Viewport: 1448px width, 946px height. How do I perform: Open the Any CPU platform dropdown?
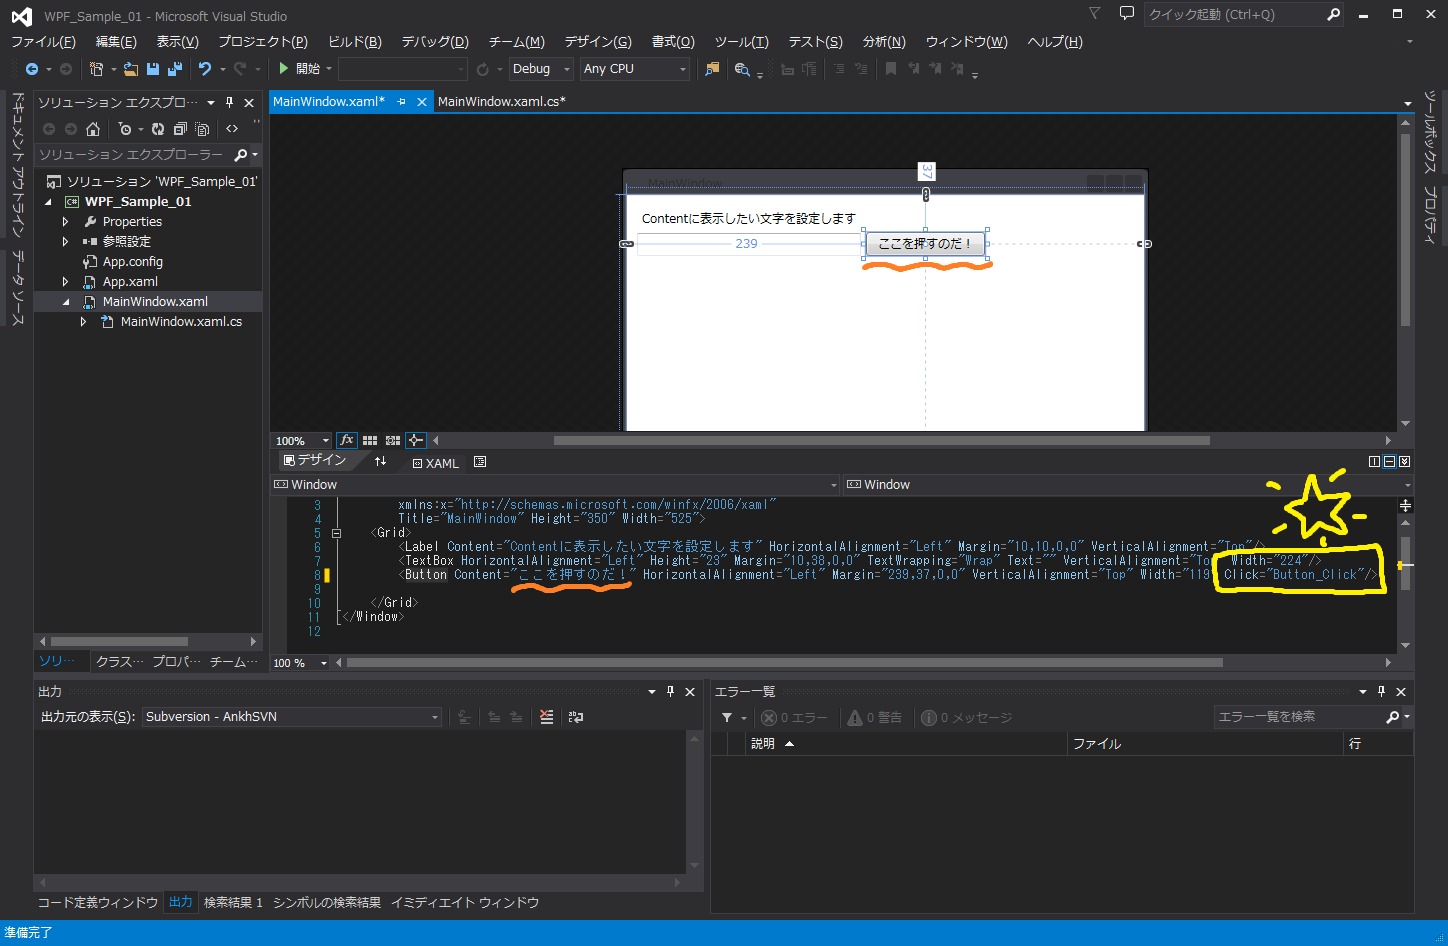tap(635, 69)
